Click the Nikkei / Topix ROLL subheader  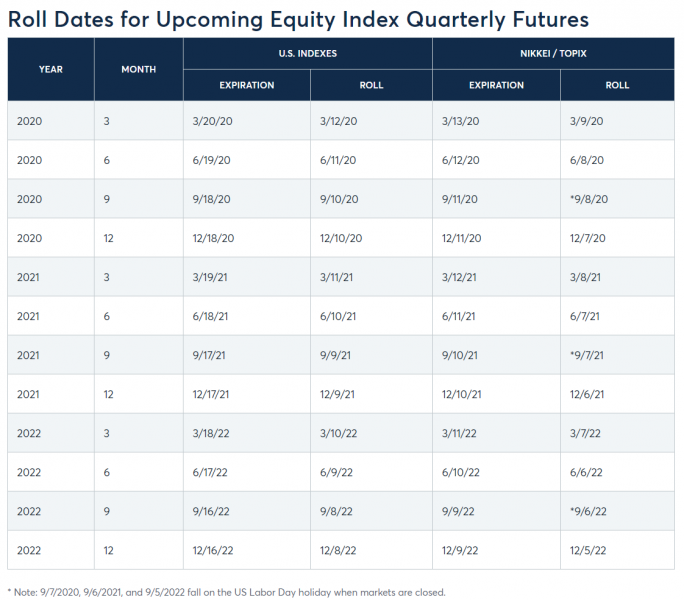coord(617,85)
